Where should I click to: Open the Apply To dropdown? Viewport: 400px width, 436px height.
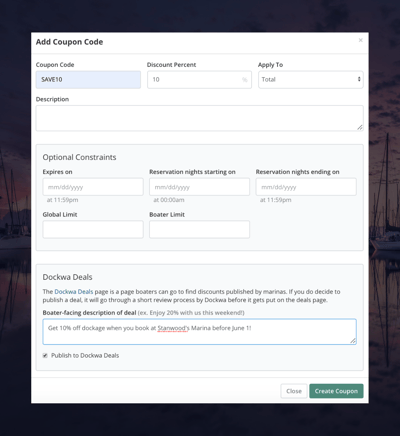[x=311, y=80]
